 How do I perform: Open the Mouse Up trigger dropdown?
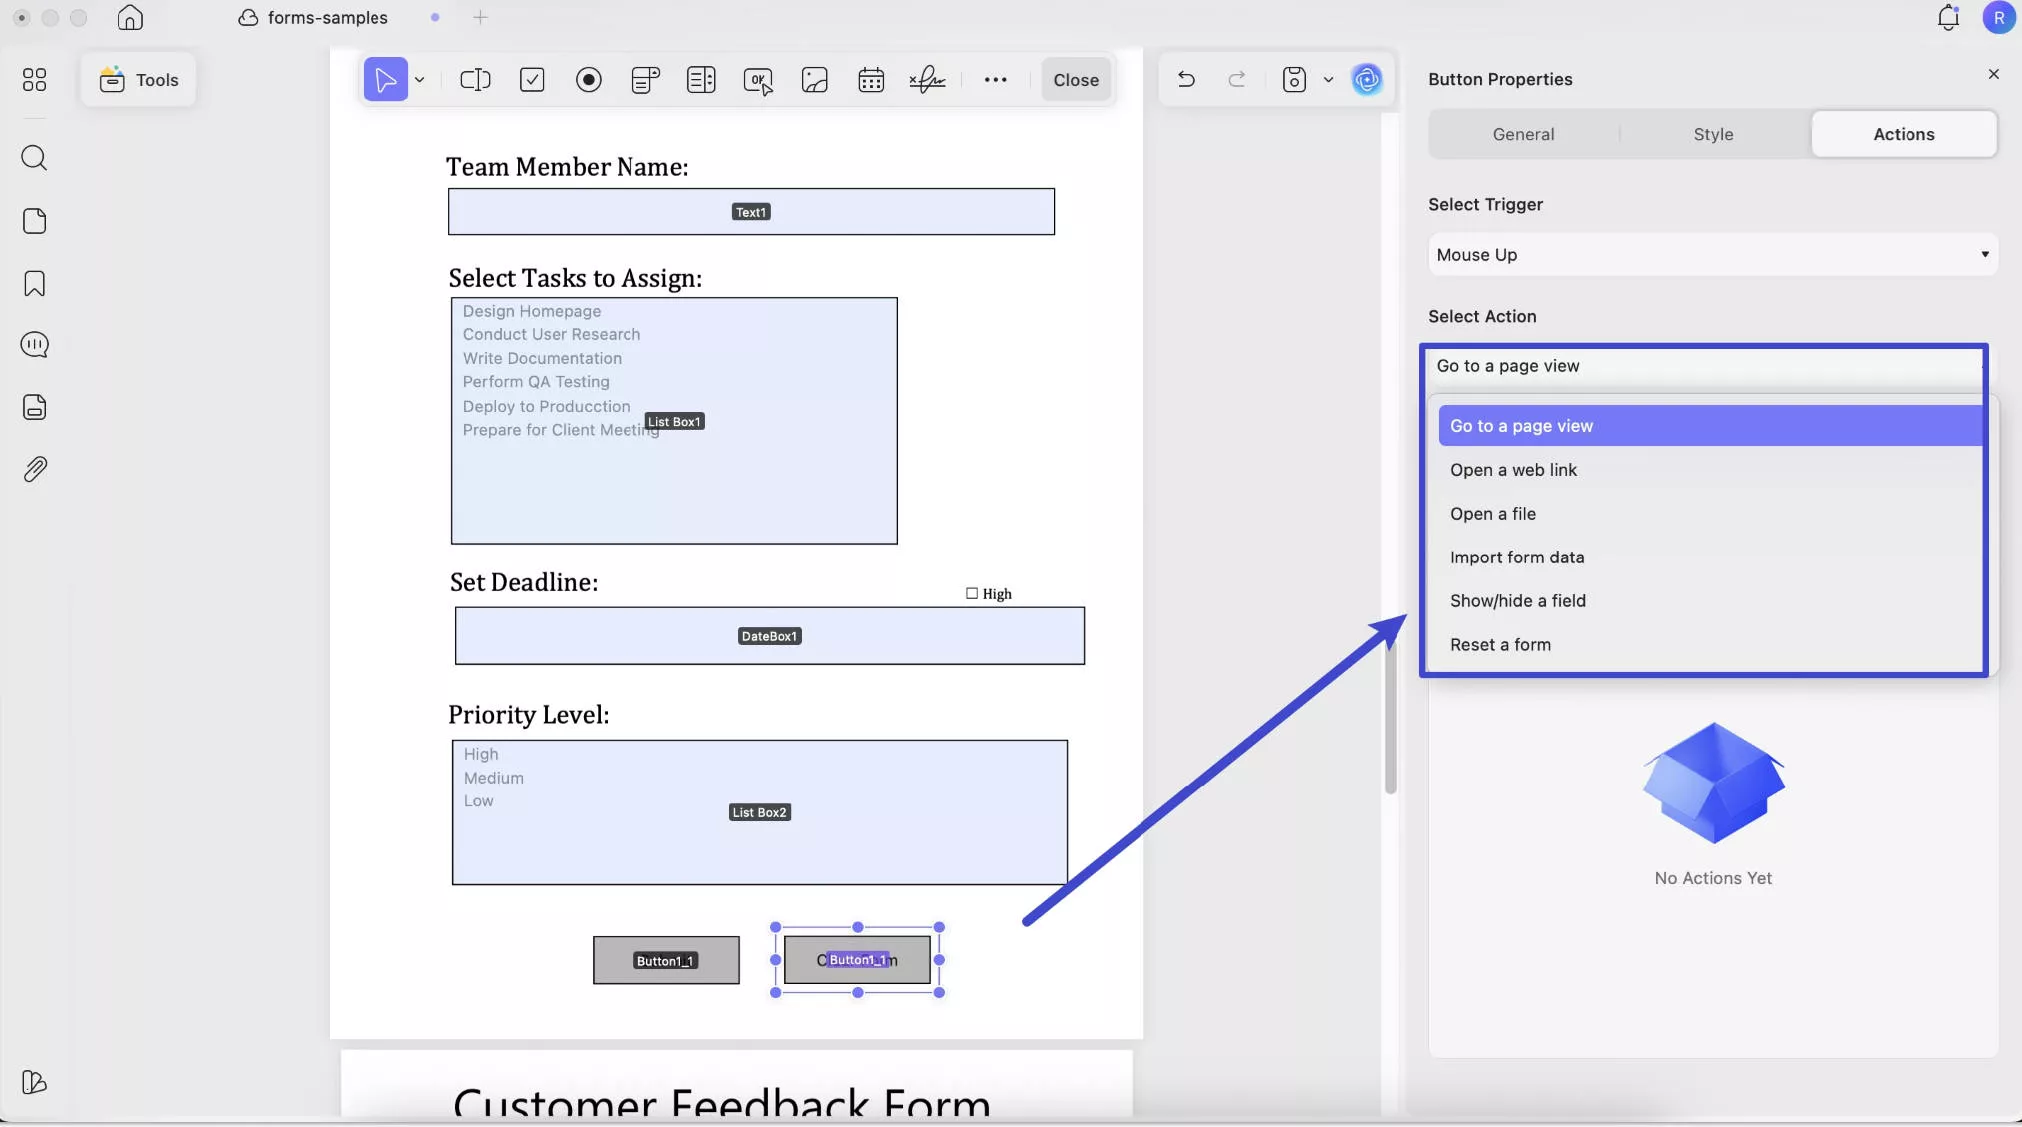coord(1712,255)
